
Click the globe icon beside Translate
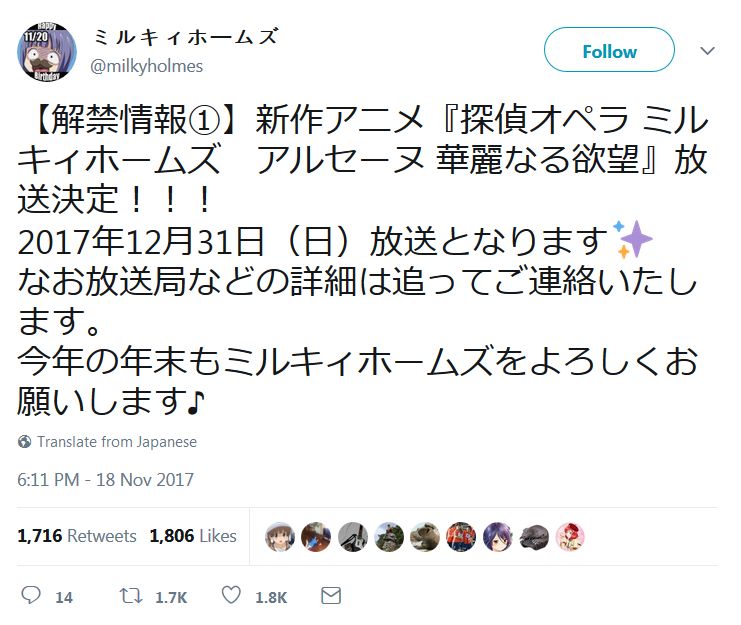24,442
